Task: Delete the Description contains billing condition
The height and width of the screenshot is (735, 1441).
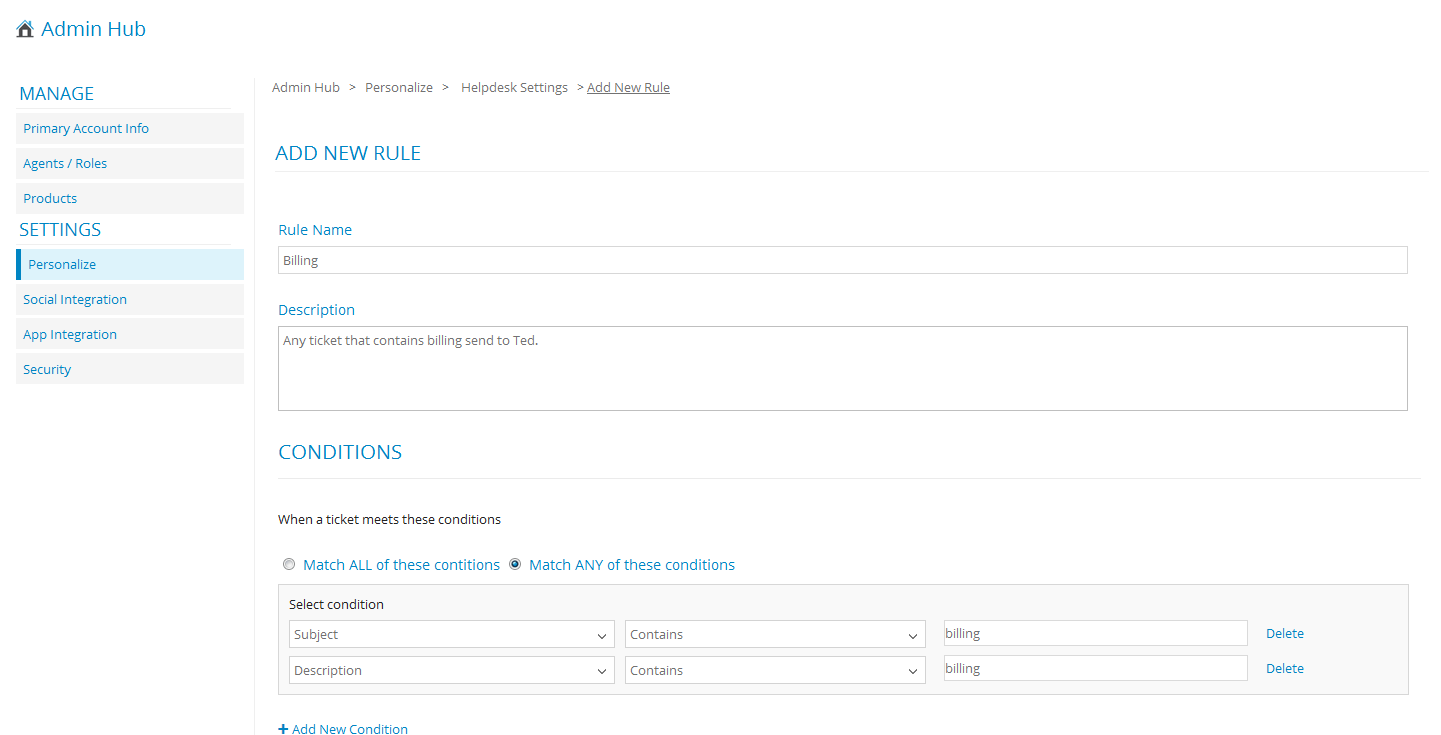Action: tap(1284, 668)
